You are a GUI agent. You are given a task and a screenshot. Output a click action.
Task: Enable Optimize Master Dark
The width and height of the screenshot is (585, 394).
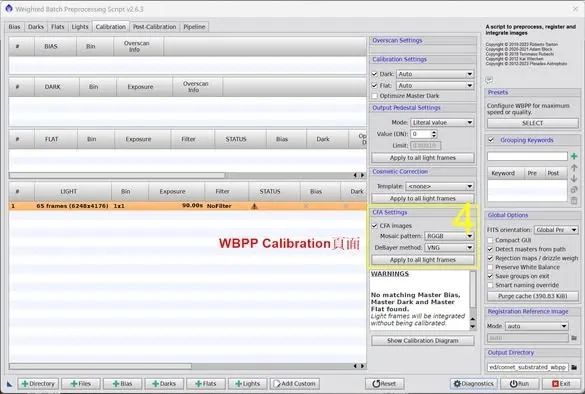pyautogui.click(x=375, y=96)
